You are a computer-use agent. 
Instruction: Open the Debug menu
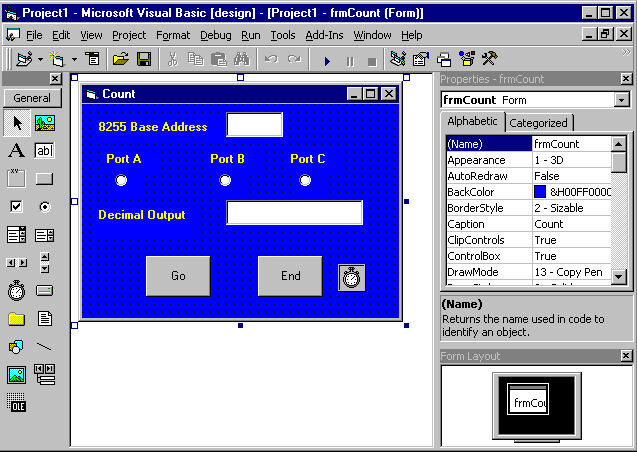click(215, 35)
